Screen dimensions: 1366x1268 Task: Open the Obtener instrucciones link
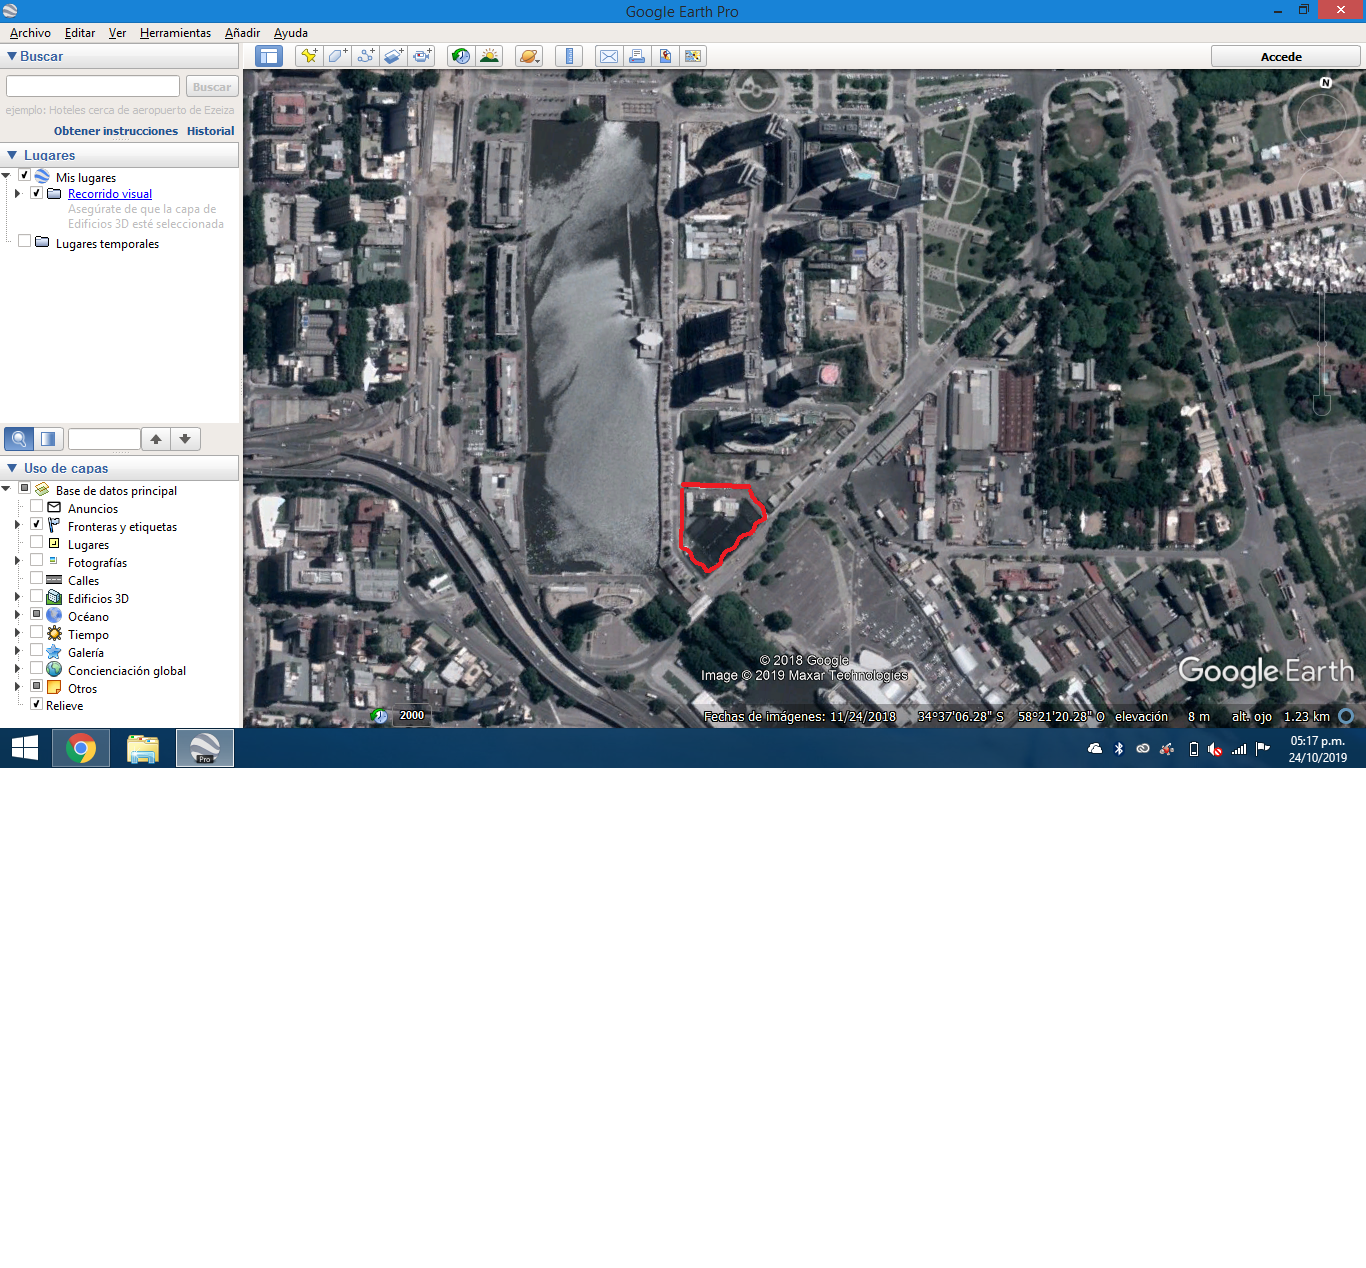click(x=116, y=131)
